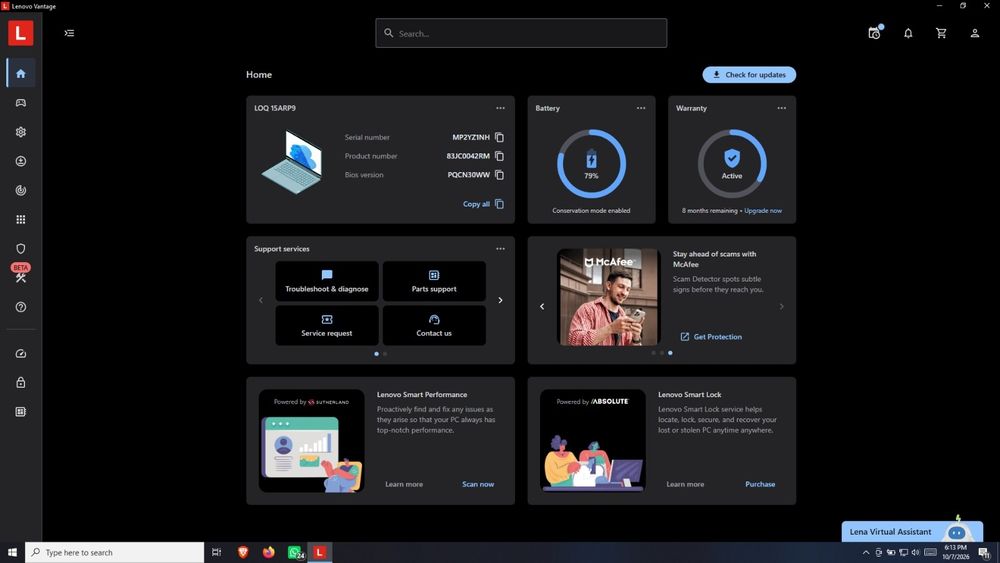Open the Device settings gear sidebar icon
Image resolution: width=1000 pixels, height=563 pixels.
(x=20, y=132)
